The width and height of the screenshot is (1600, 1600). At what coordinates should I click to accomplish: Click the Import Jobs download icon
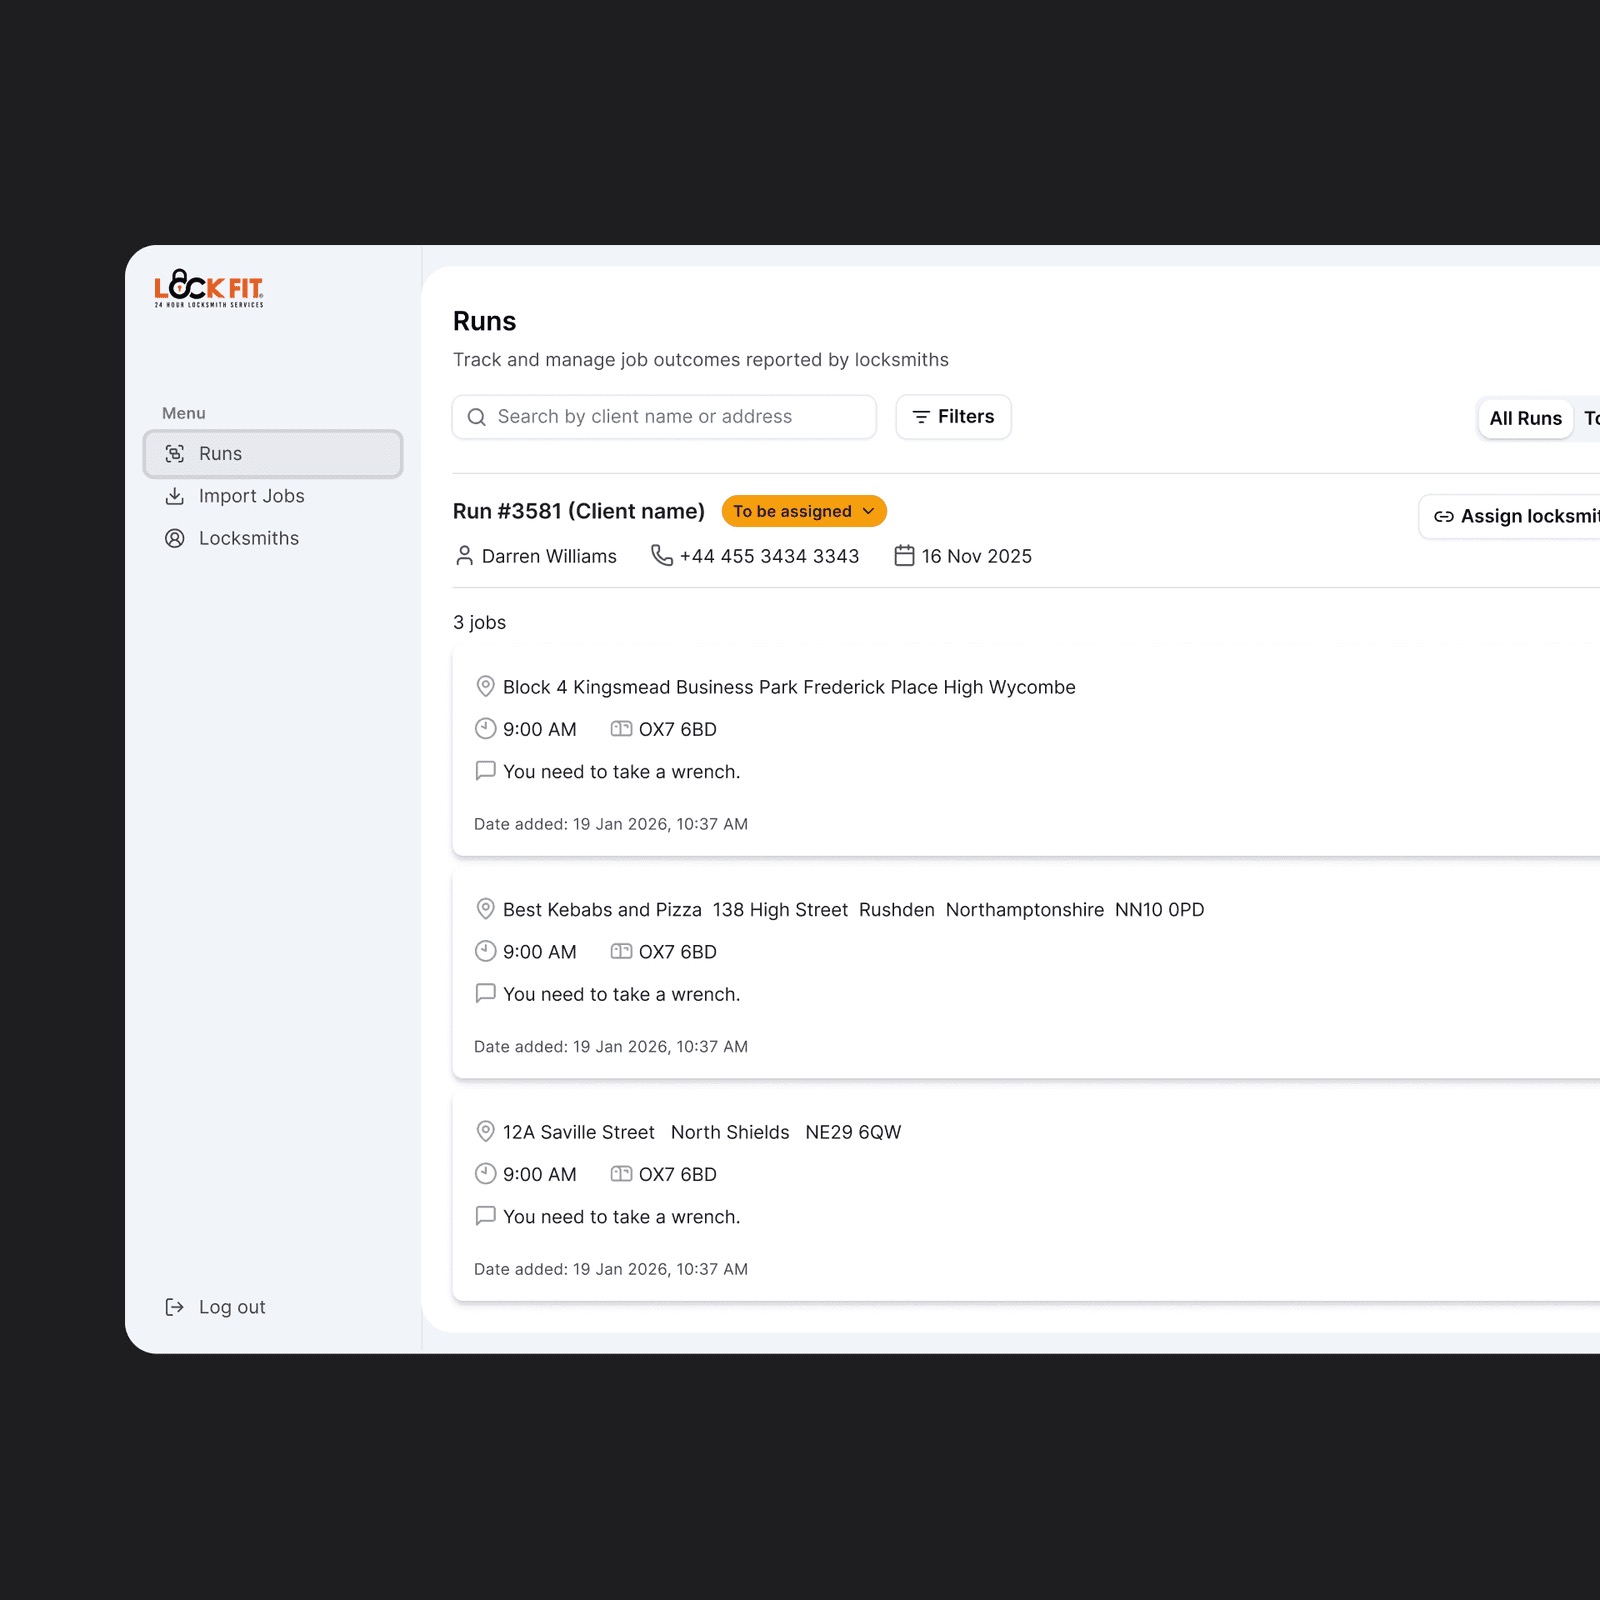coord(175,496)
